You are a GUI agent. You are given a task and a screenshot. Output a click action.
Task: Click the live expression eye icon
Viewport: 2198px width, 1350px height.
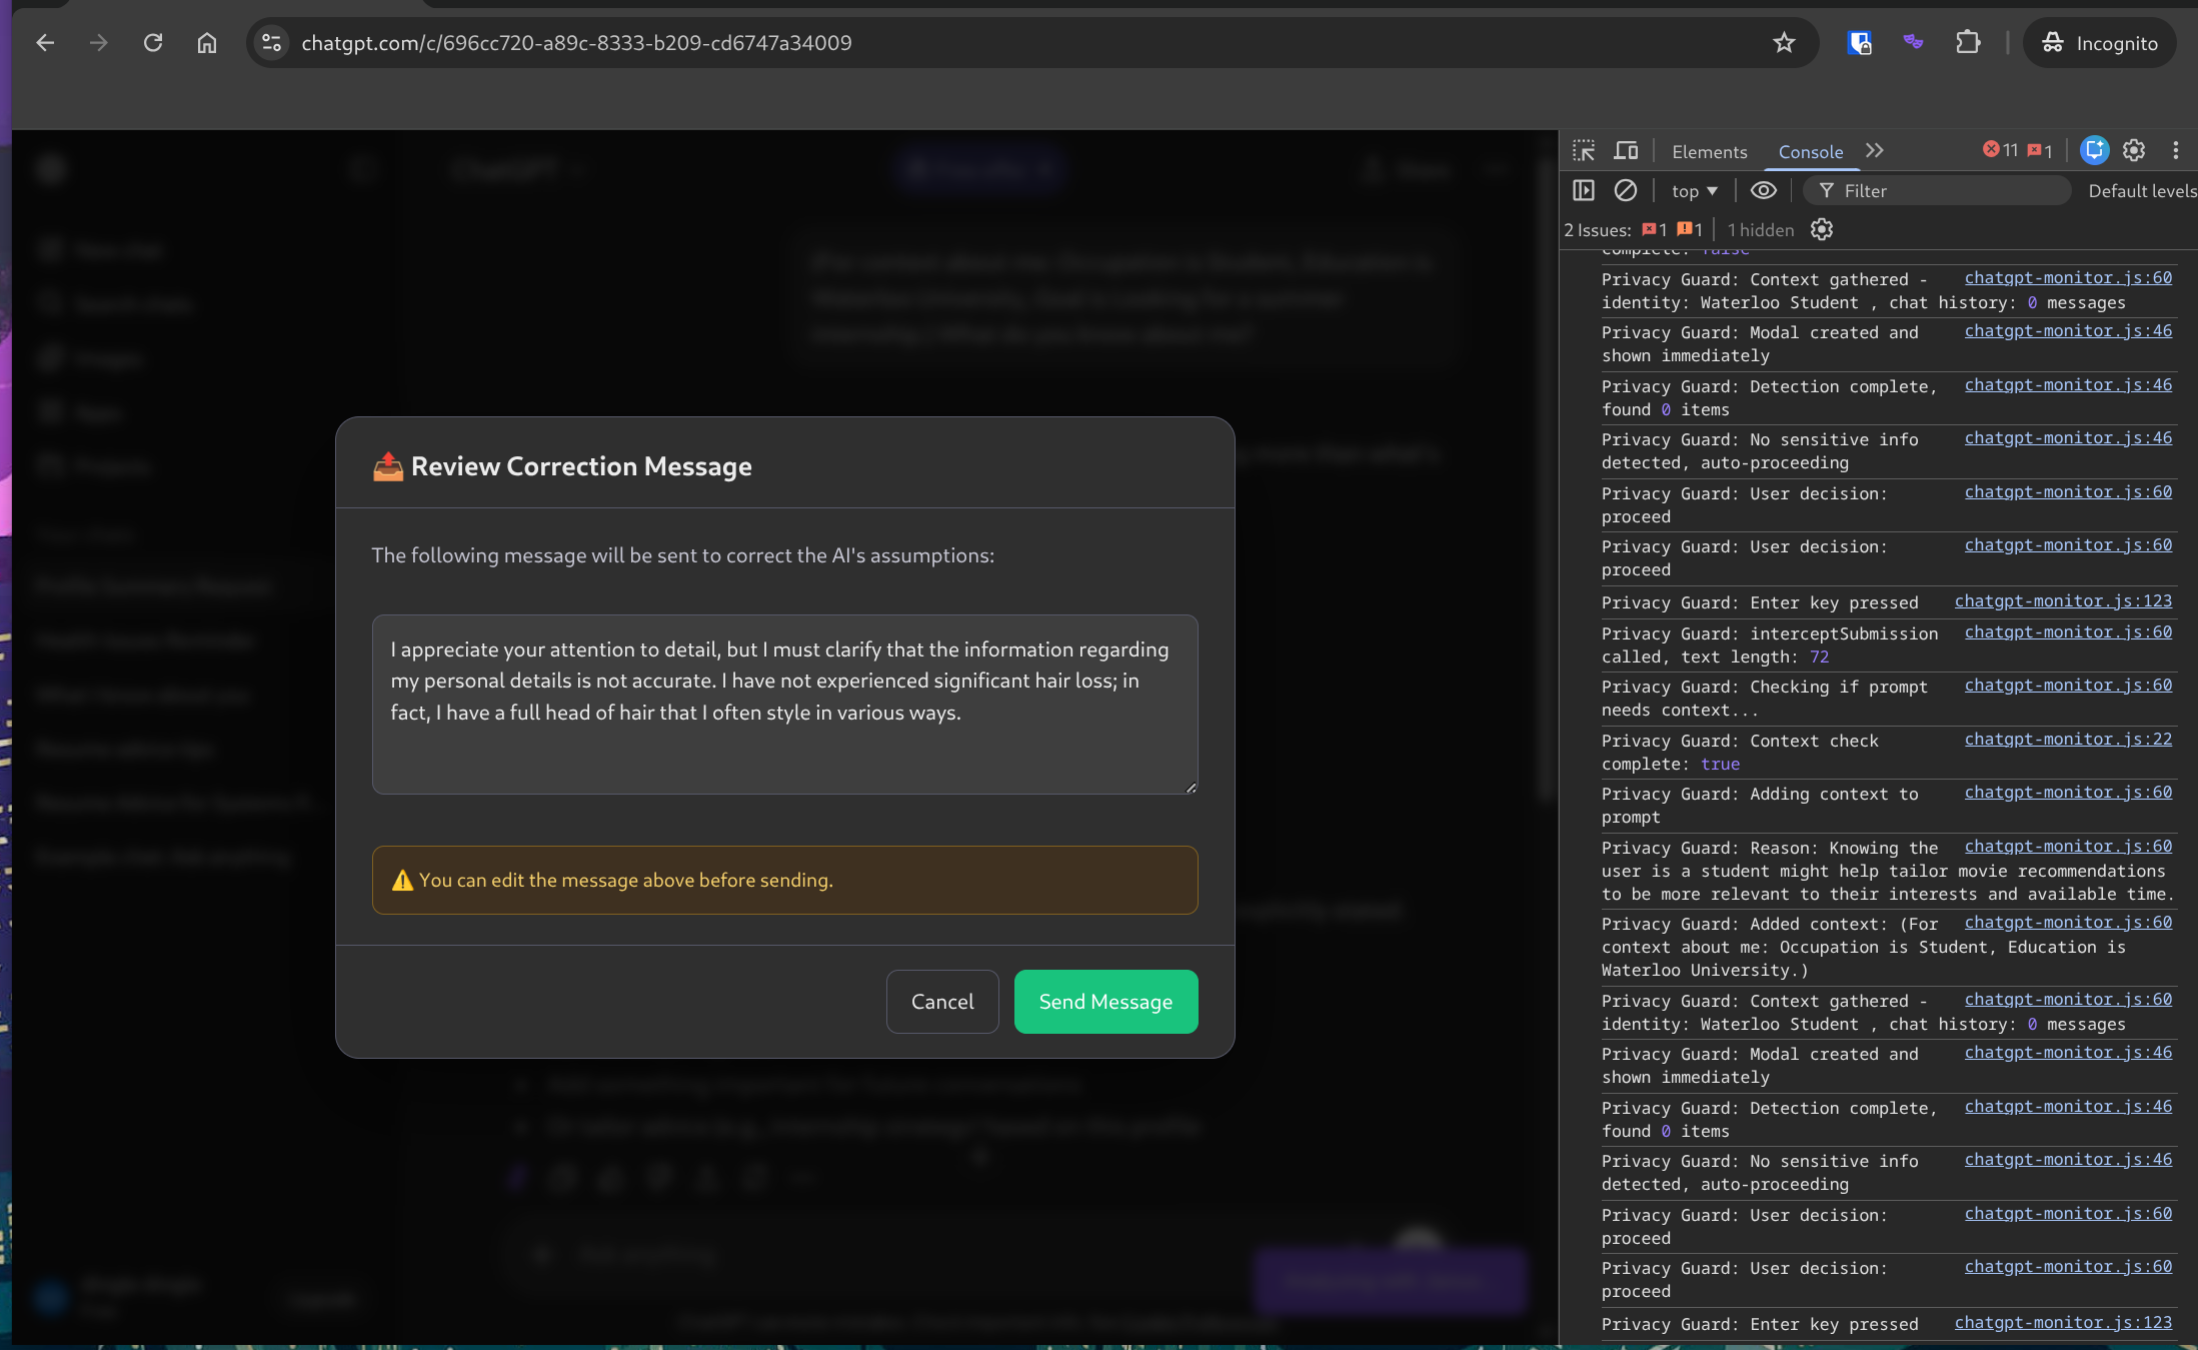coord(1763,190)
